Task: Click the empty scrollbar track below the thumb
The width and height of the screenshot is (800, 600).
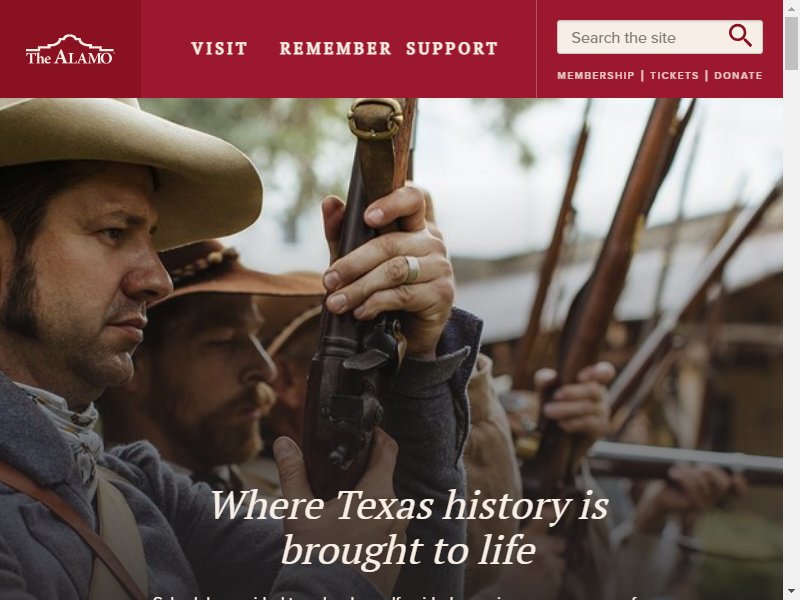Action: point(791,327)
